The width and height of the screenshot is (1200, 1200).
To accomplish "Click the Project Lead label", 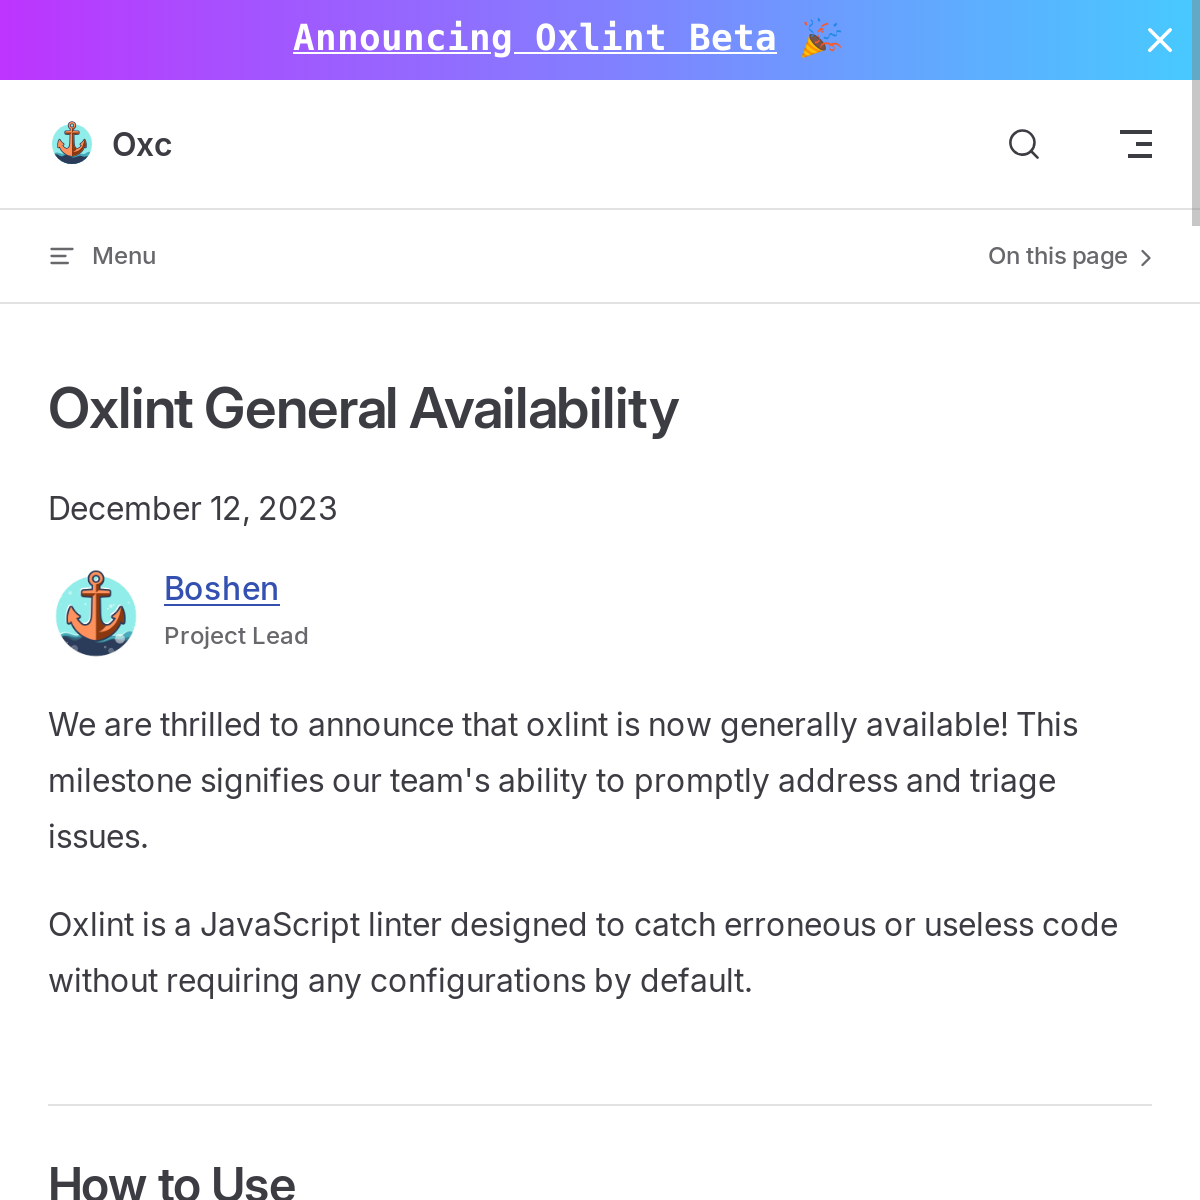I will (x=236, y=636).
